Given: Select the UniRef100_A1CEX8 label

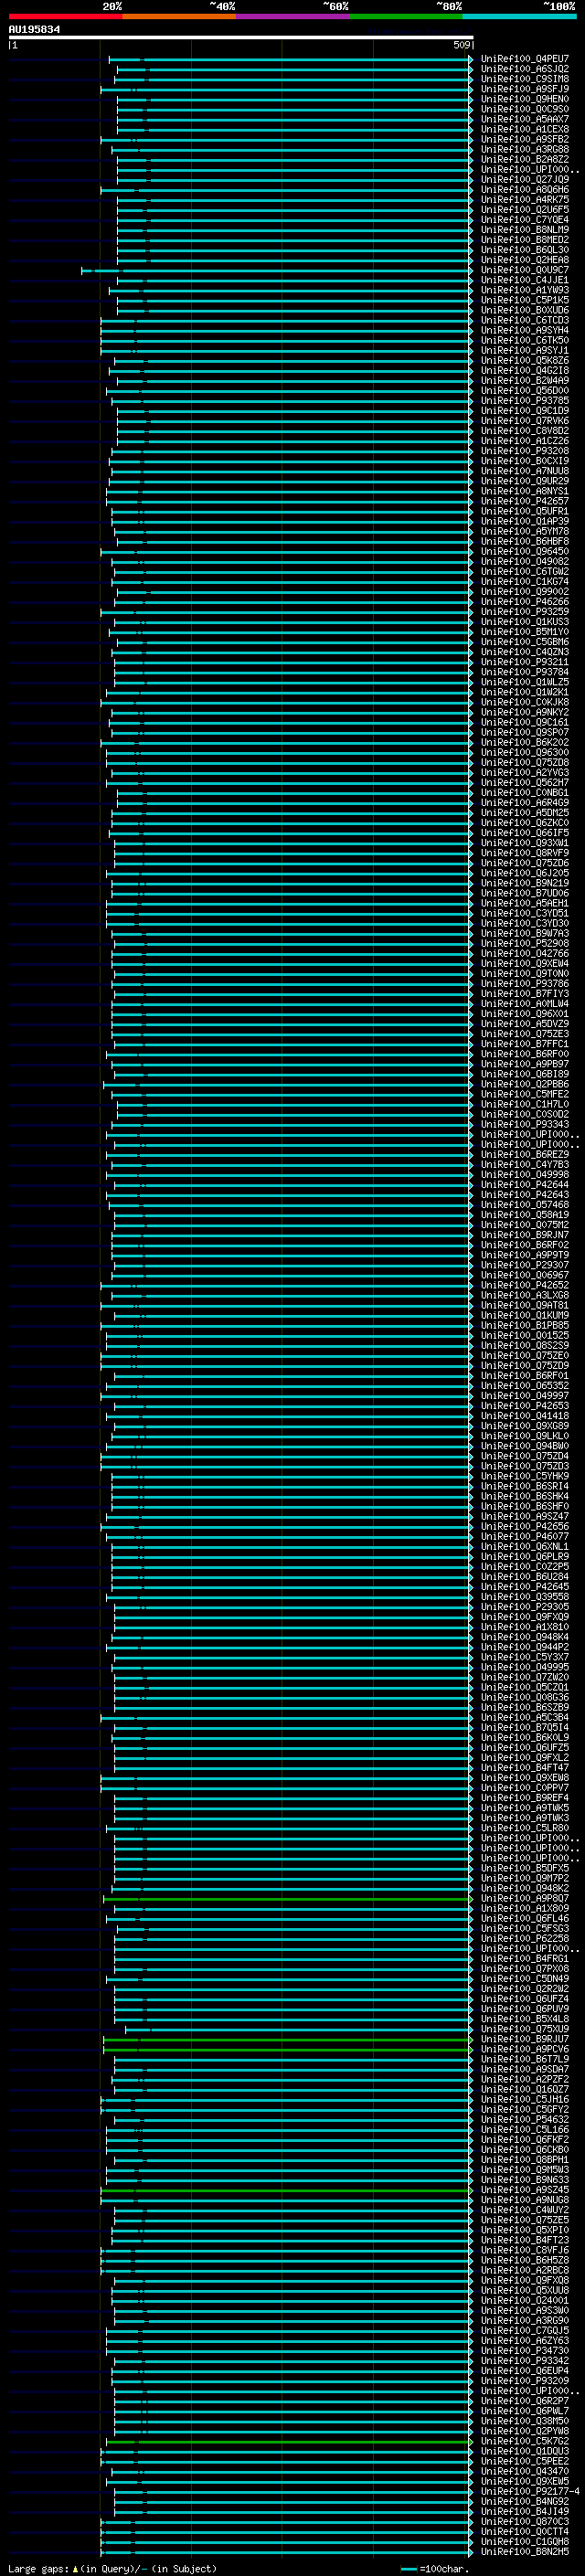Looking at the screenshot, I should (525, 129).
